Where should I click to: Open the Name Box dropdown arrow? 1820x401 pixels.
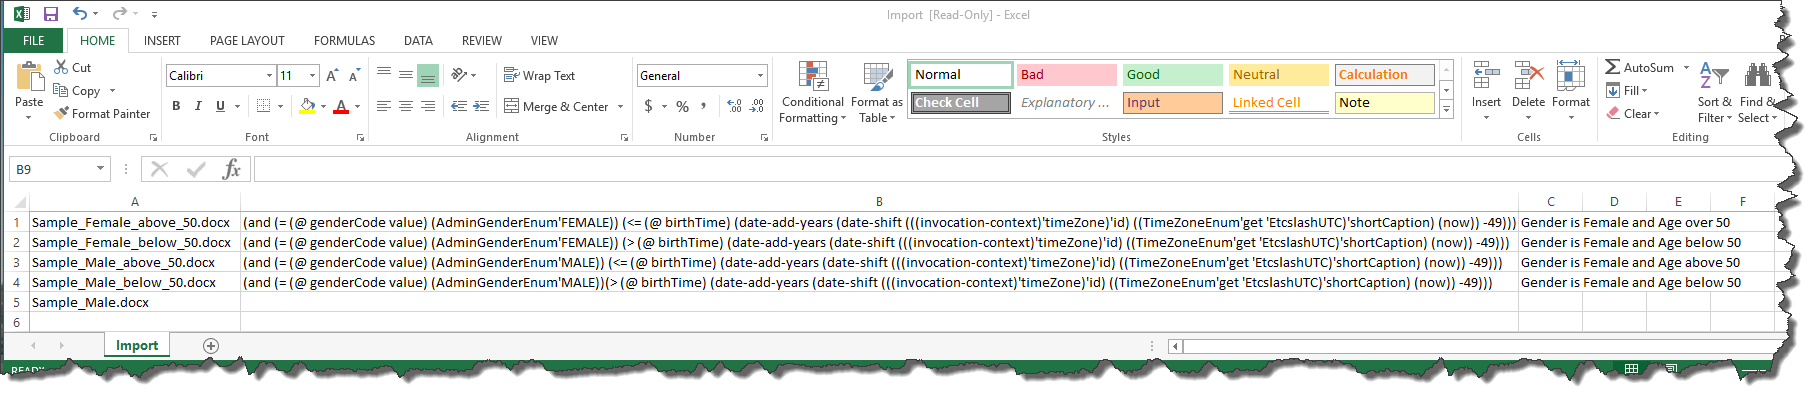(x=100, y=169)
